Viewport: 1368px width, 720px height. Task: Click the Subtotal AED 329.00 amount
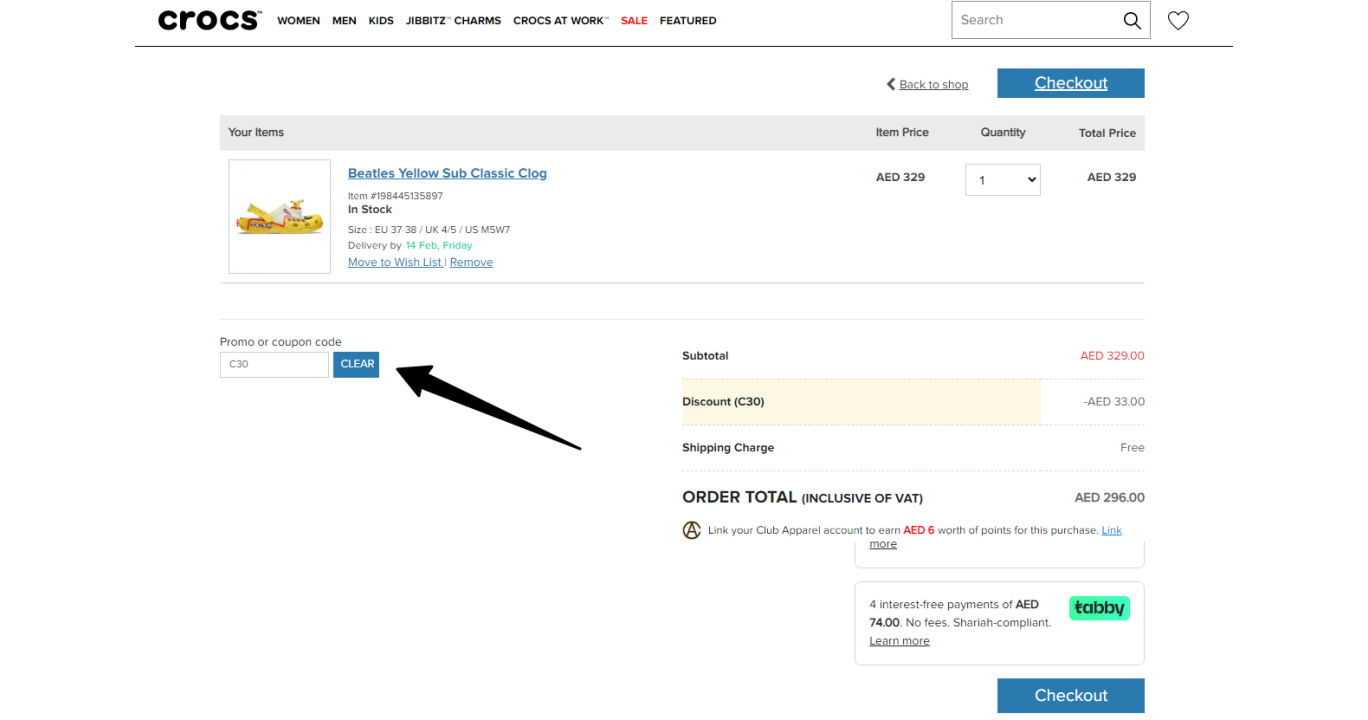(x=1112, y=356)
